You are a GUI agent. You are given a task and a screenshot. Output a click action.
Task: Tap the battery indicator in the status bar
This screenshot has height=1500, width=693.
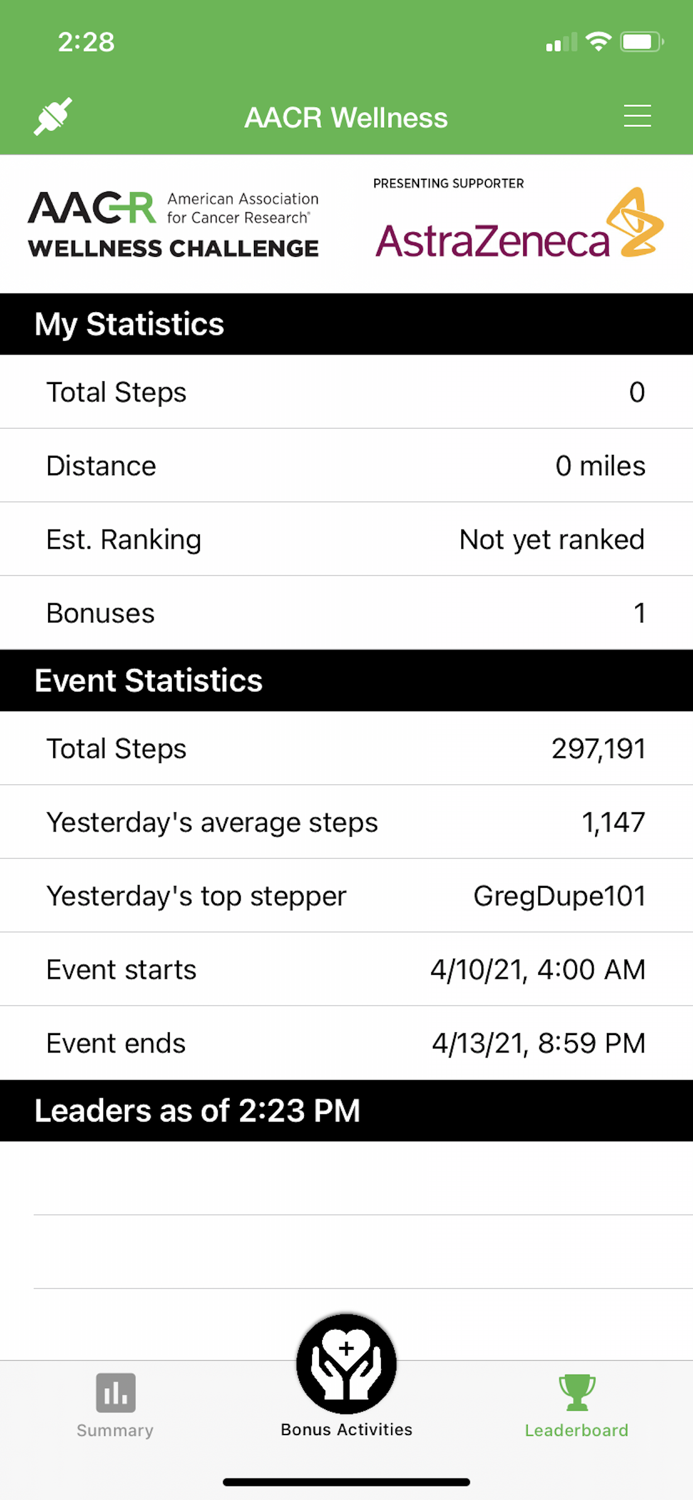pos(644,41)
